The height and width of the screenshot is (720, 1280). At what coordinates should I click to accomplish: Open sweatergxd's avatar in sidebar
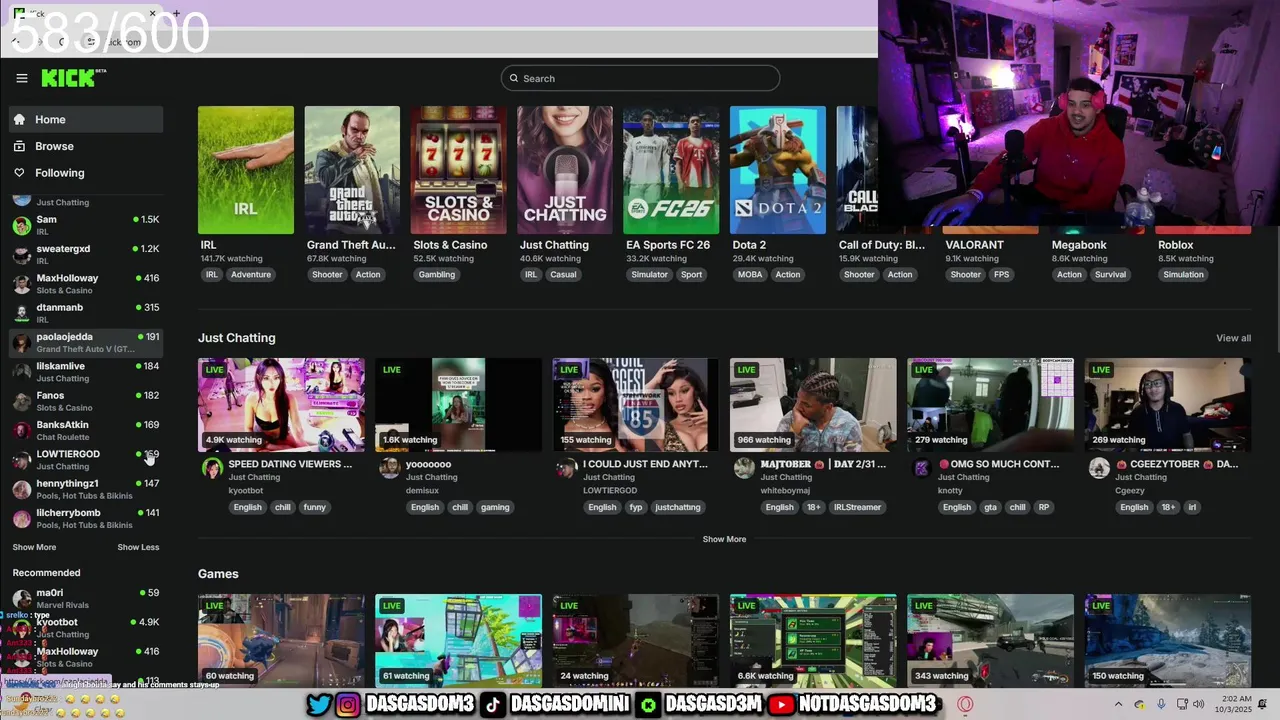21,254
